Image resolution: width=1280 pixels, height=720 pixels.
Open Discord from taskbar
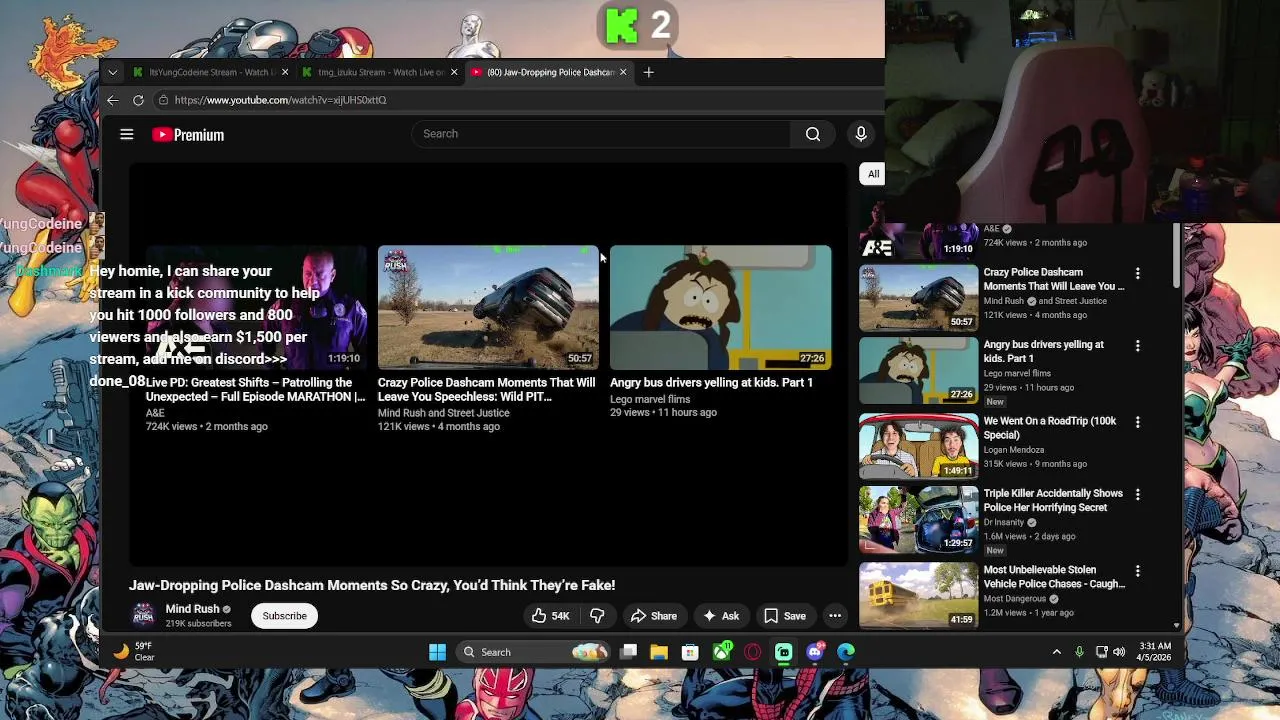(815, 652)
